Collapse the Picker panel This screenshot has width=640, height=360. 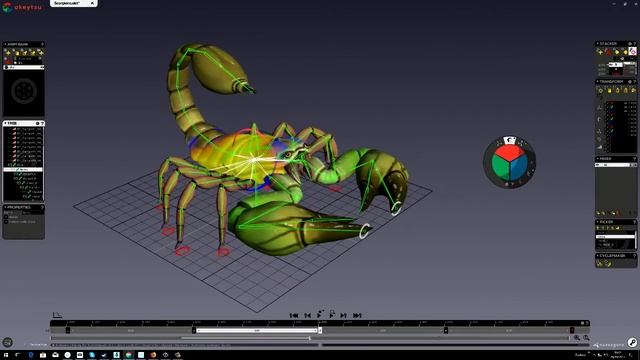pyautogui.click(x=598, y=222)
